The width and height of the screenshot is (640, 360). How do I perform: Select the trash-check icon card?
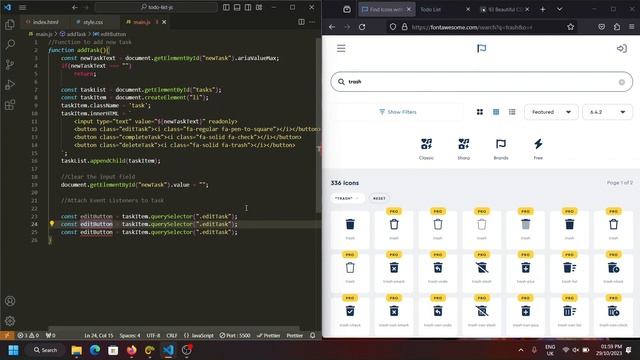350,316
